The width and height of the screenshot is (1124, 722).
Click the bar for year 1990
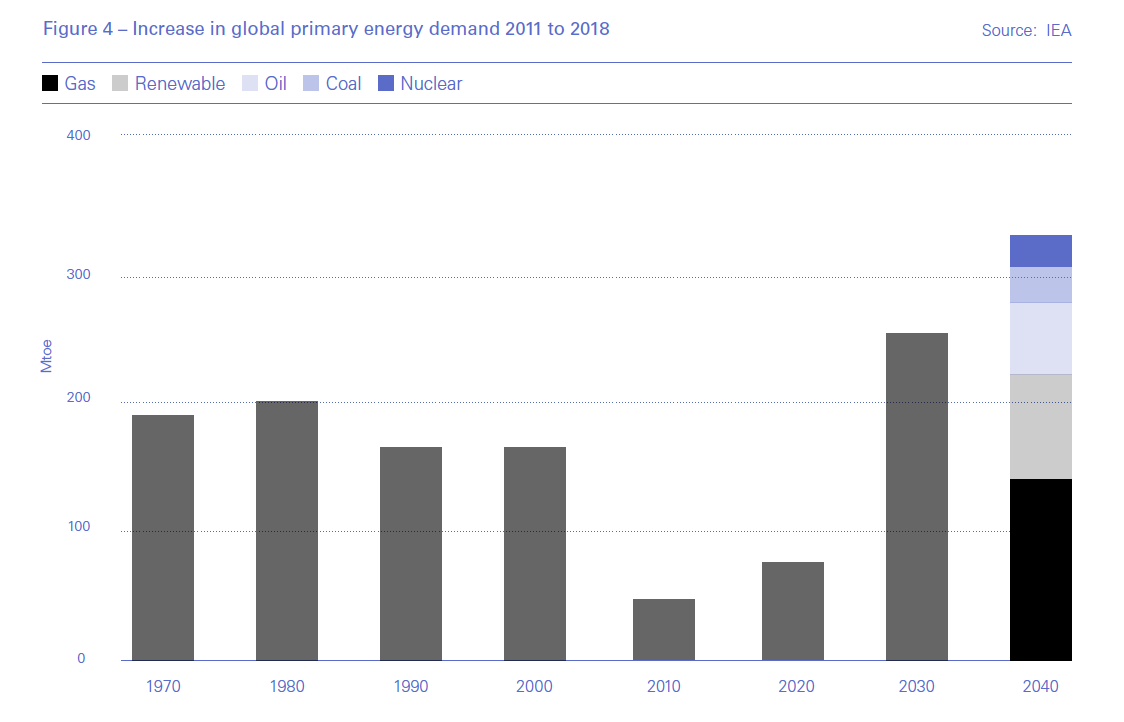pos(411,553)
